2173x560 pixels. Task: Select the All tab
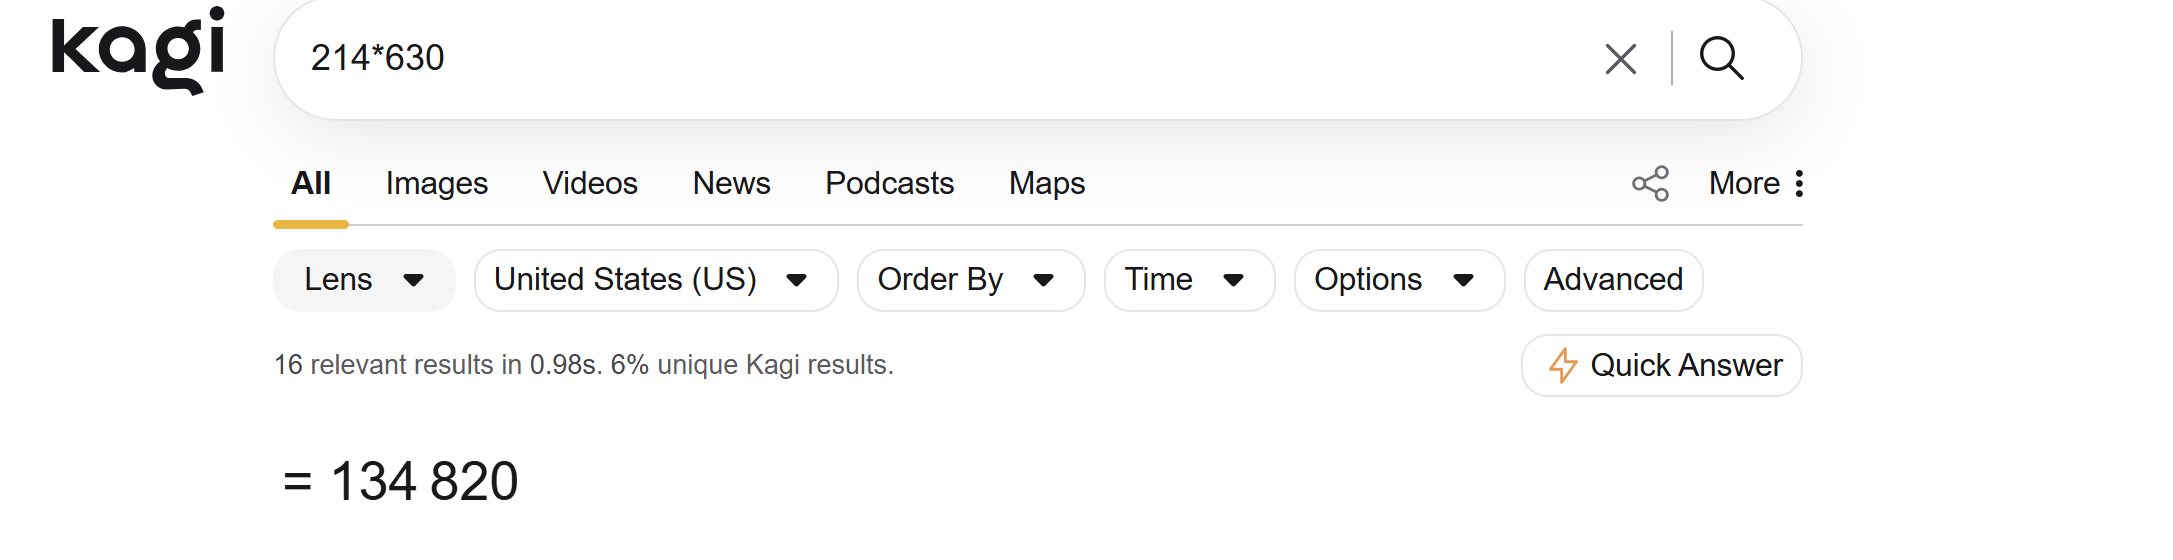click(x=311, y=184)
